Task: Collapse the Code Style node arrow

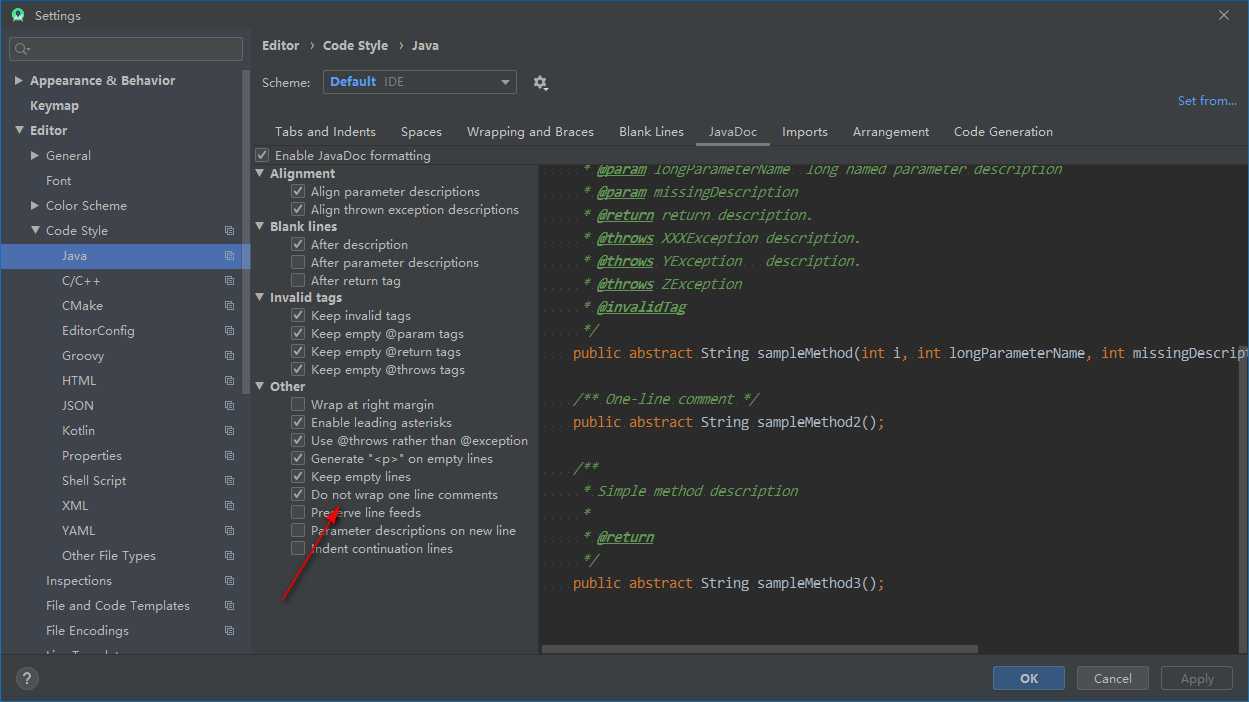Action: 35,231
